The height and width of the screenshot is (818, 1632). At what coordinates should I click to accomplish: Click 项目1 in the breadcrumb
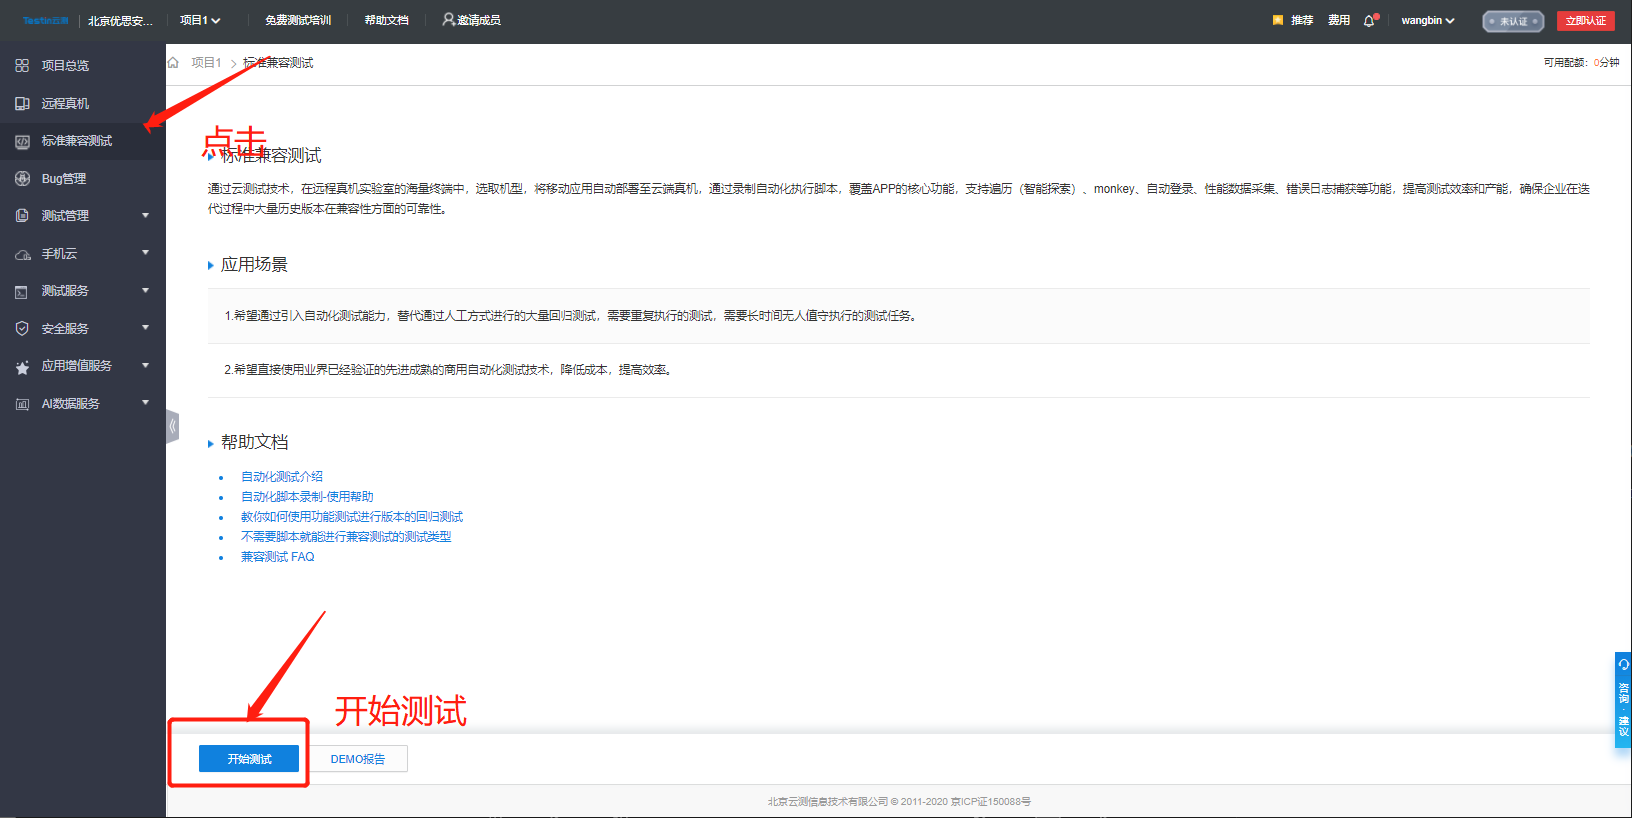pos(206,62)
